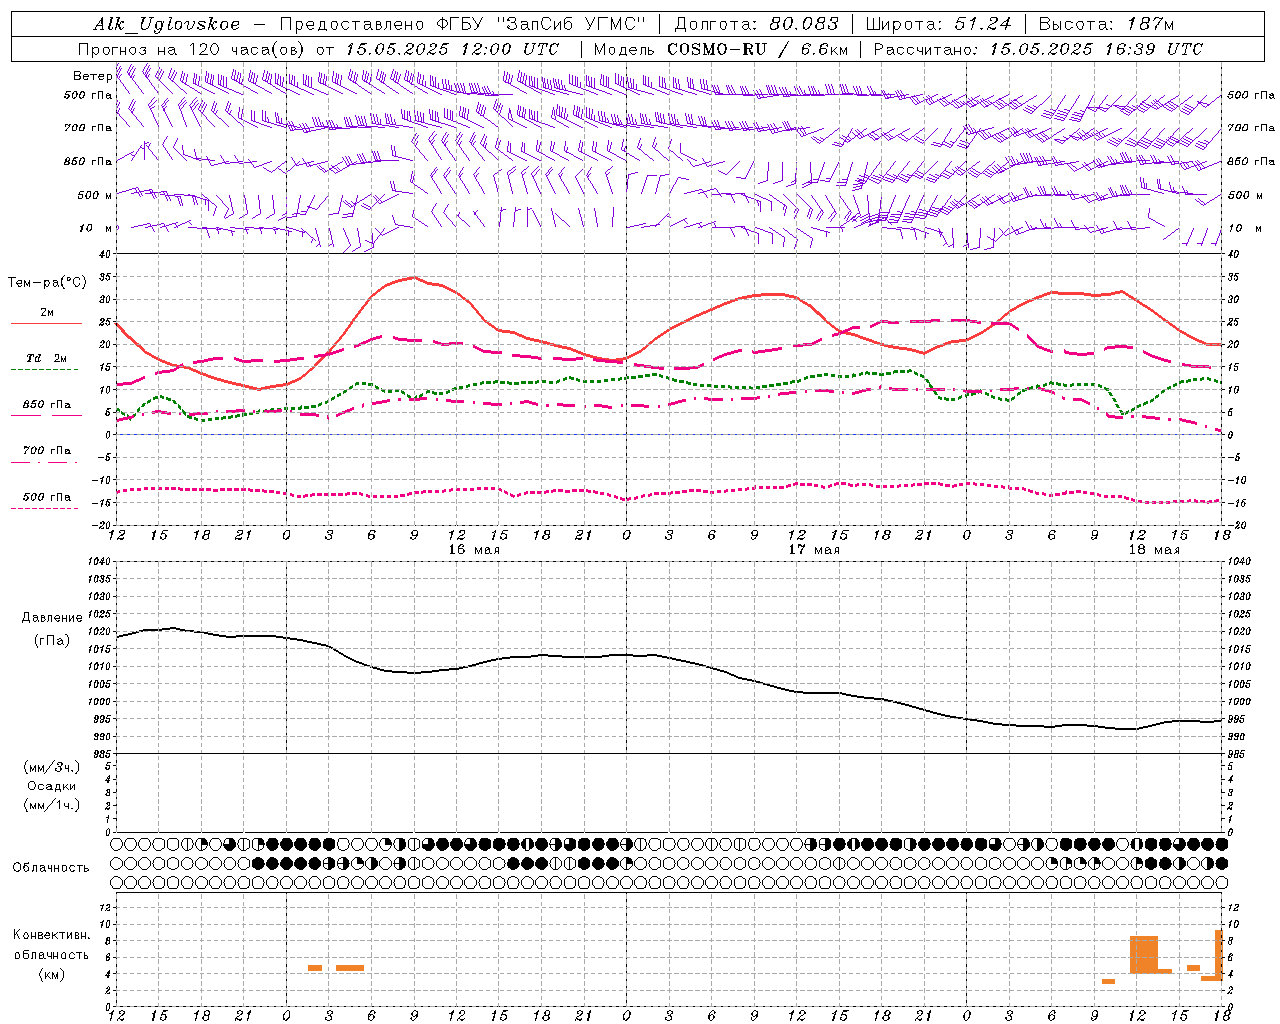Click the station name Alk_Uglovskoe
The image size is (1280, 1024).
167,24
